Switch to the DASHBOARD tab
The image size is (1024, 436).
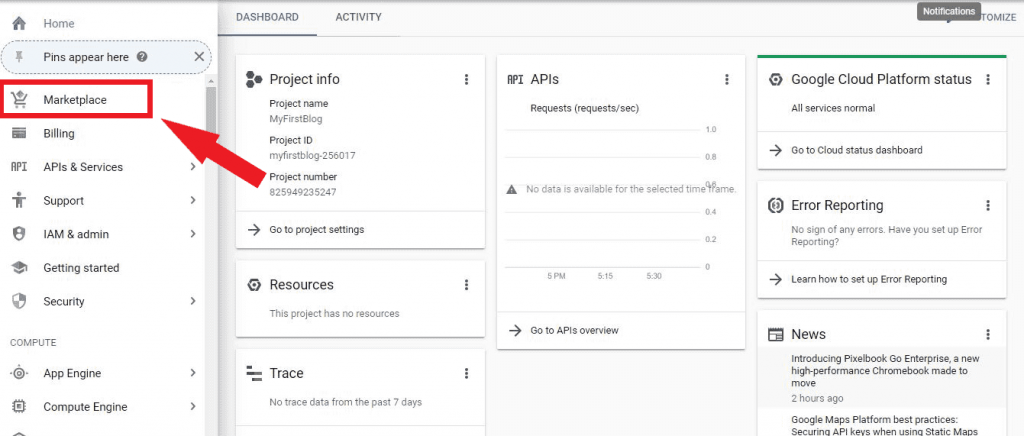pyautogui.click(x=267, y=18)
